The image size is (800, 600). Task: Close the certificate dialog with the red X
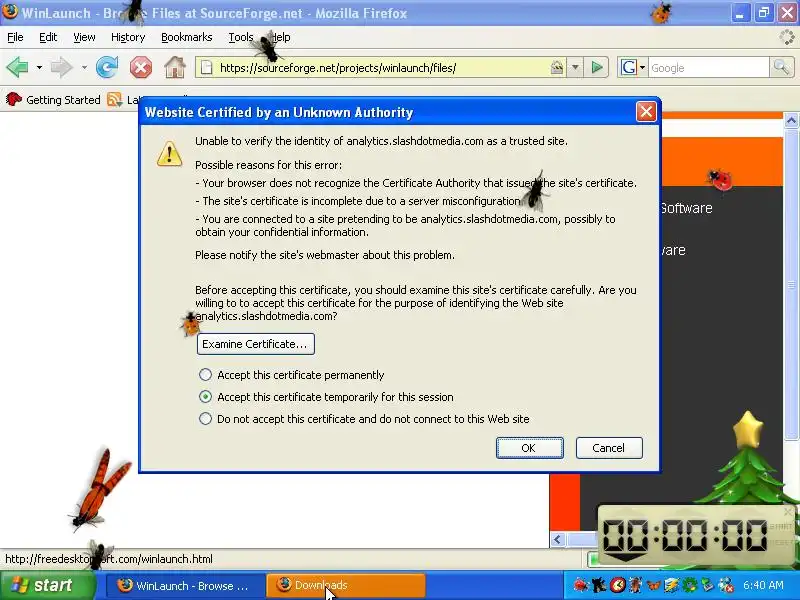[645, 111]
